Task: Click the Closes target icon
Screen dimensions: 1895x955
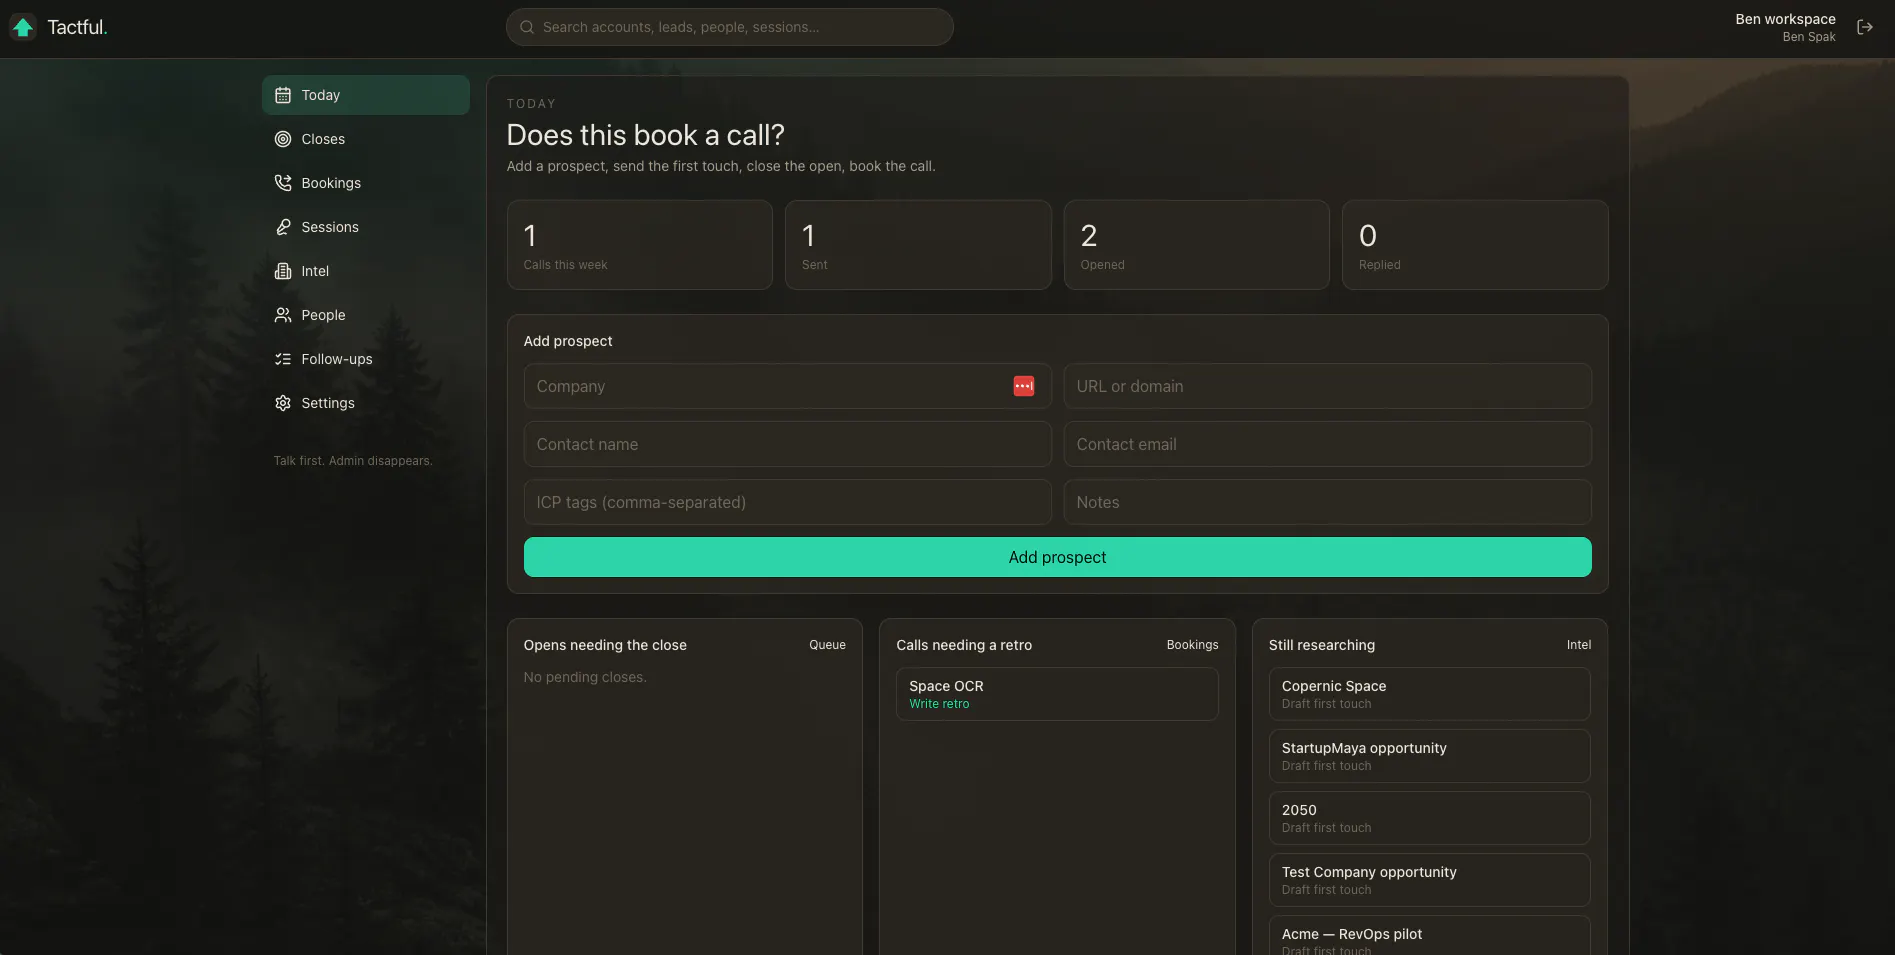Action: pyautogui.click(x=283, y=139)
